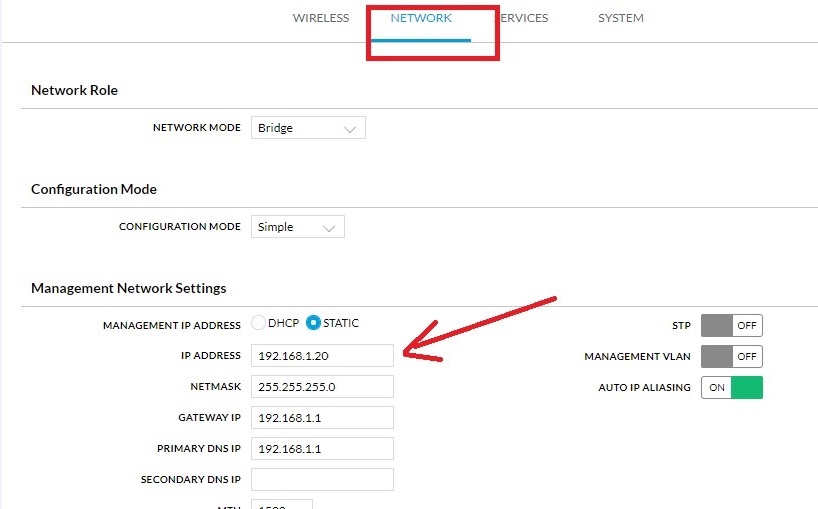818x509 pixels.
Task: Click the Management Network Settings heading
Action: tap(129, 288)
